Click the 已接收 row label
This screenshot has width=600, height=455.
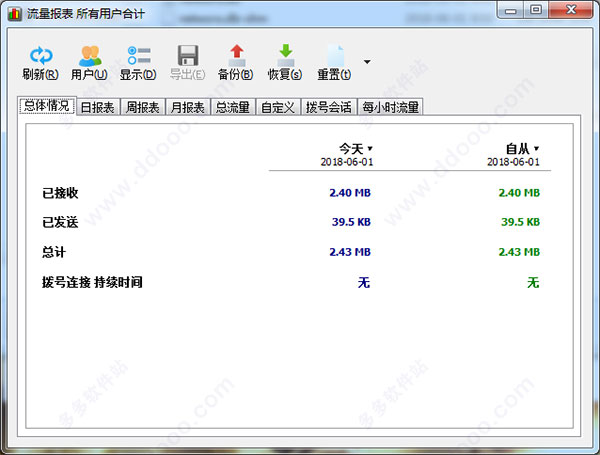[x=60, y=193]
